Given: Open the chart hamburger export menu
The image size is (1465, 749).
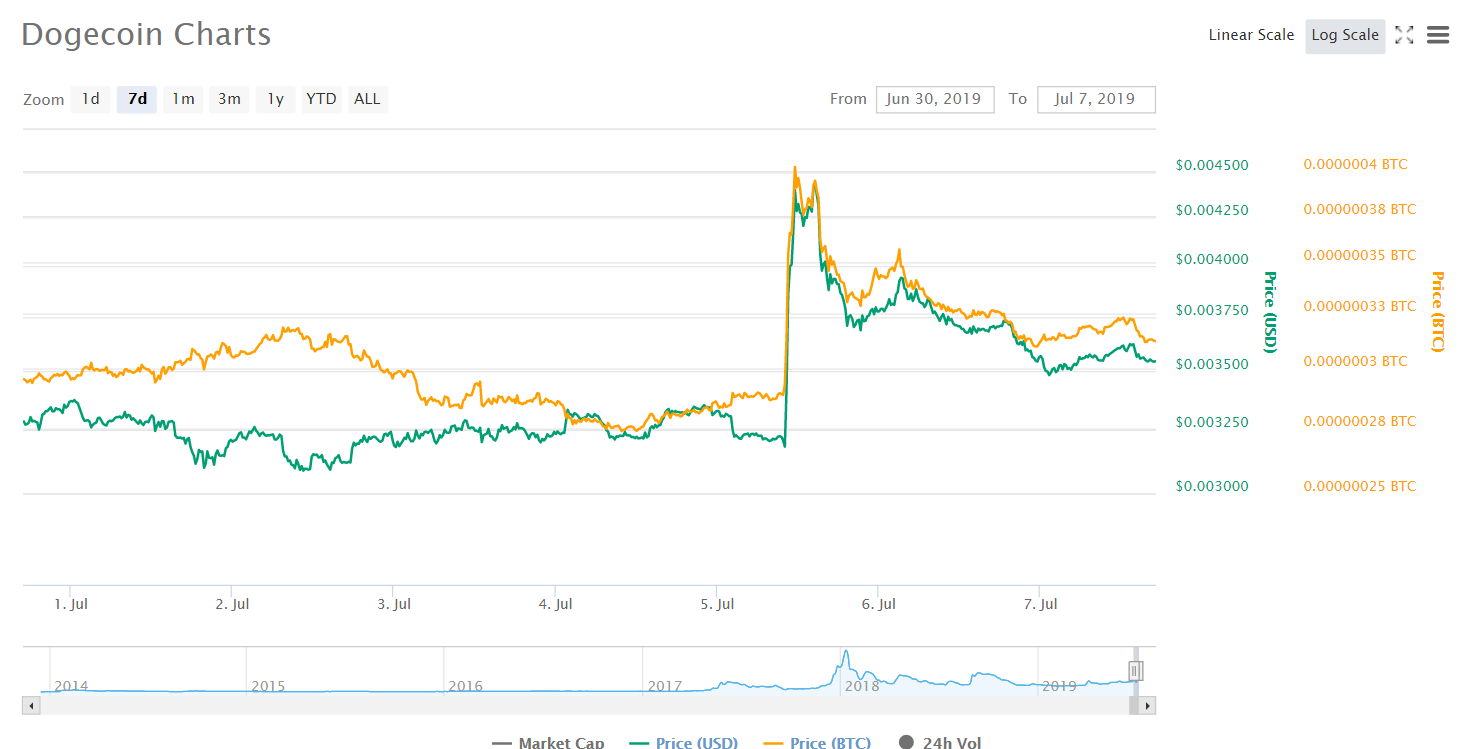Looking at the screenshot, I should point(1437,34).
